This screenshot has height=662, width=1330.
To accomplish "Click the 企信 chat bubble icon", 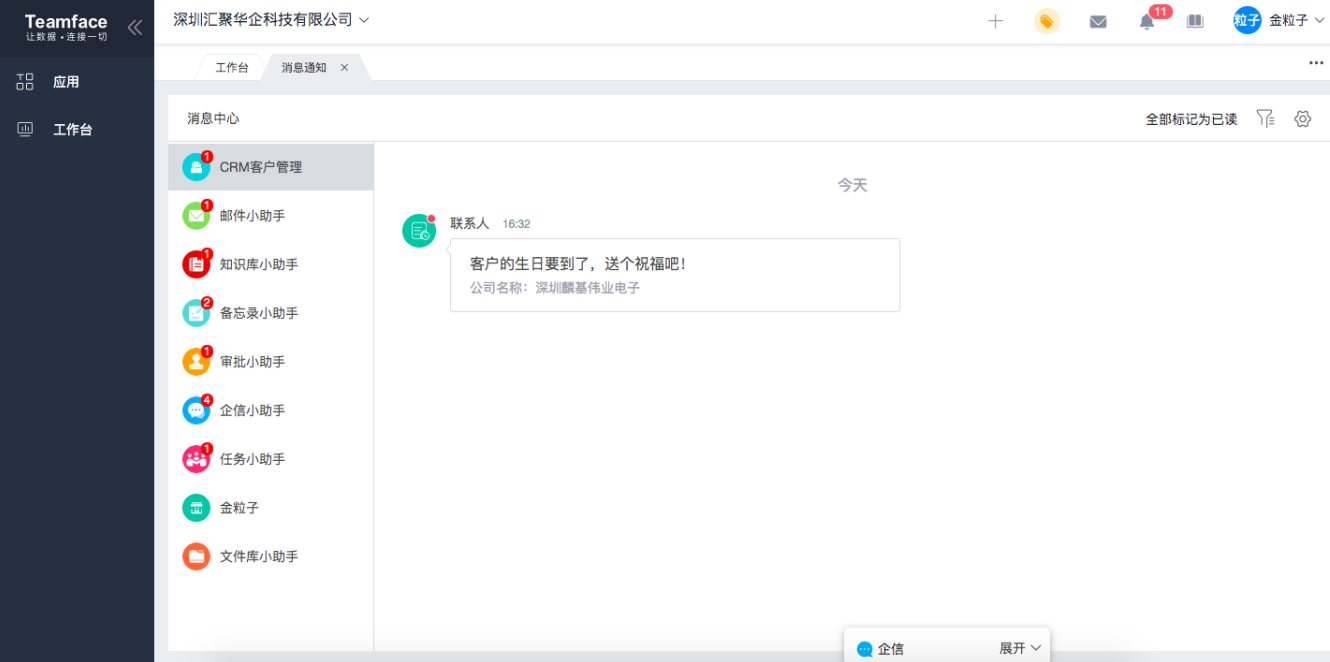I will coord(865,649).
